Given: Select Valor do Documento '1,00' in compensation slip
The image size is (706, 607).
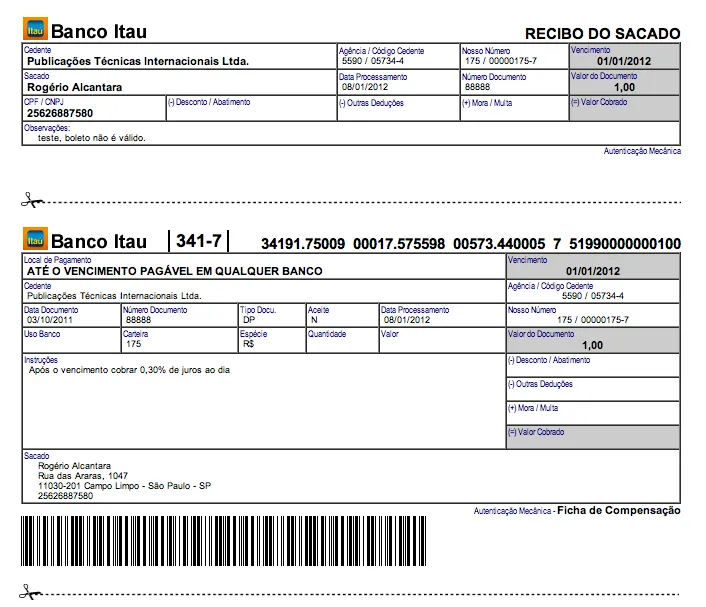Looking at the screenshot, I should [x=593, y=345].
